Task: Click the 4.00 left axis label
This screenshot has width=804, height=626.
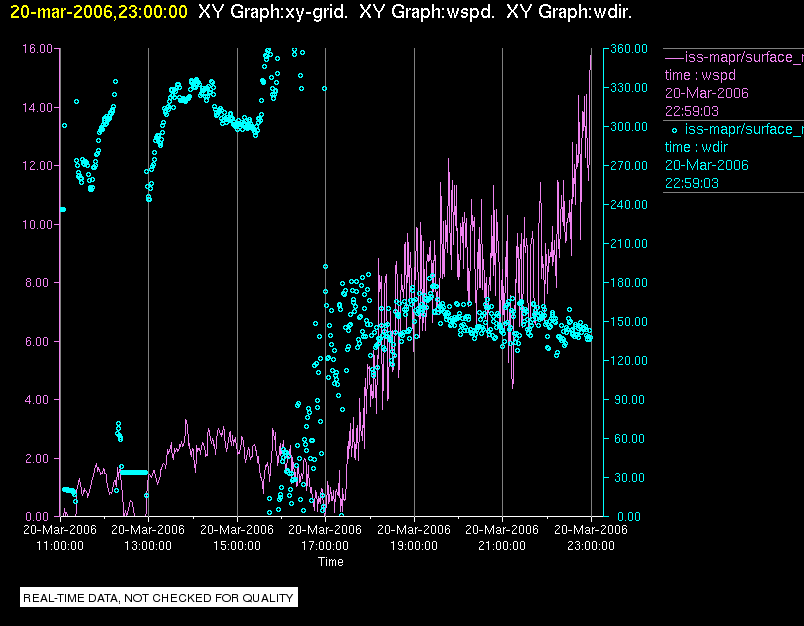Action: click(39, 399)
